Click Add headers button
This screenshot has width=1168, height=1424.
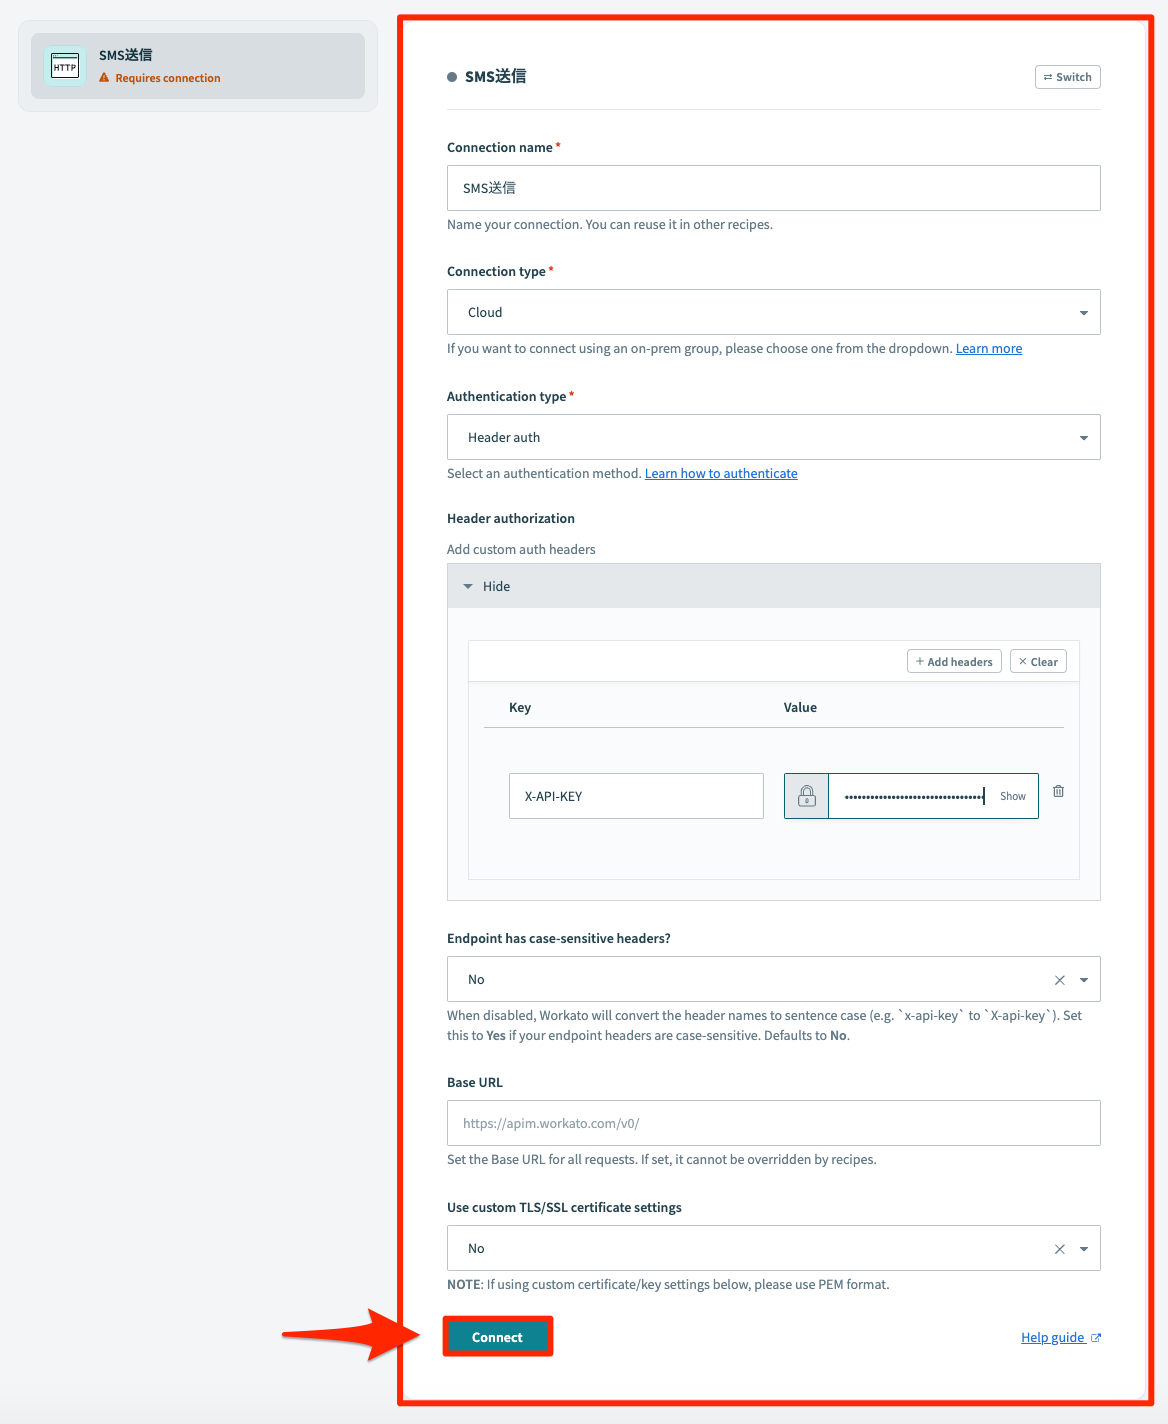coord(954,661)
